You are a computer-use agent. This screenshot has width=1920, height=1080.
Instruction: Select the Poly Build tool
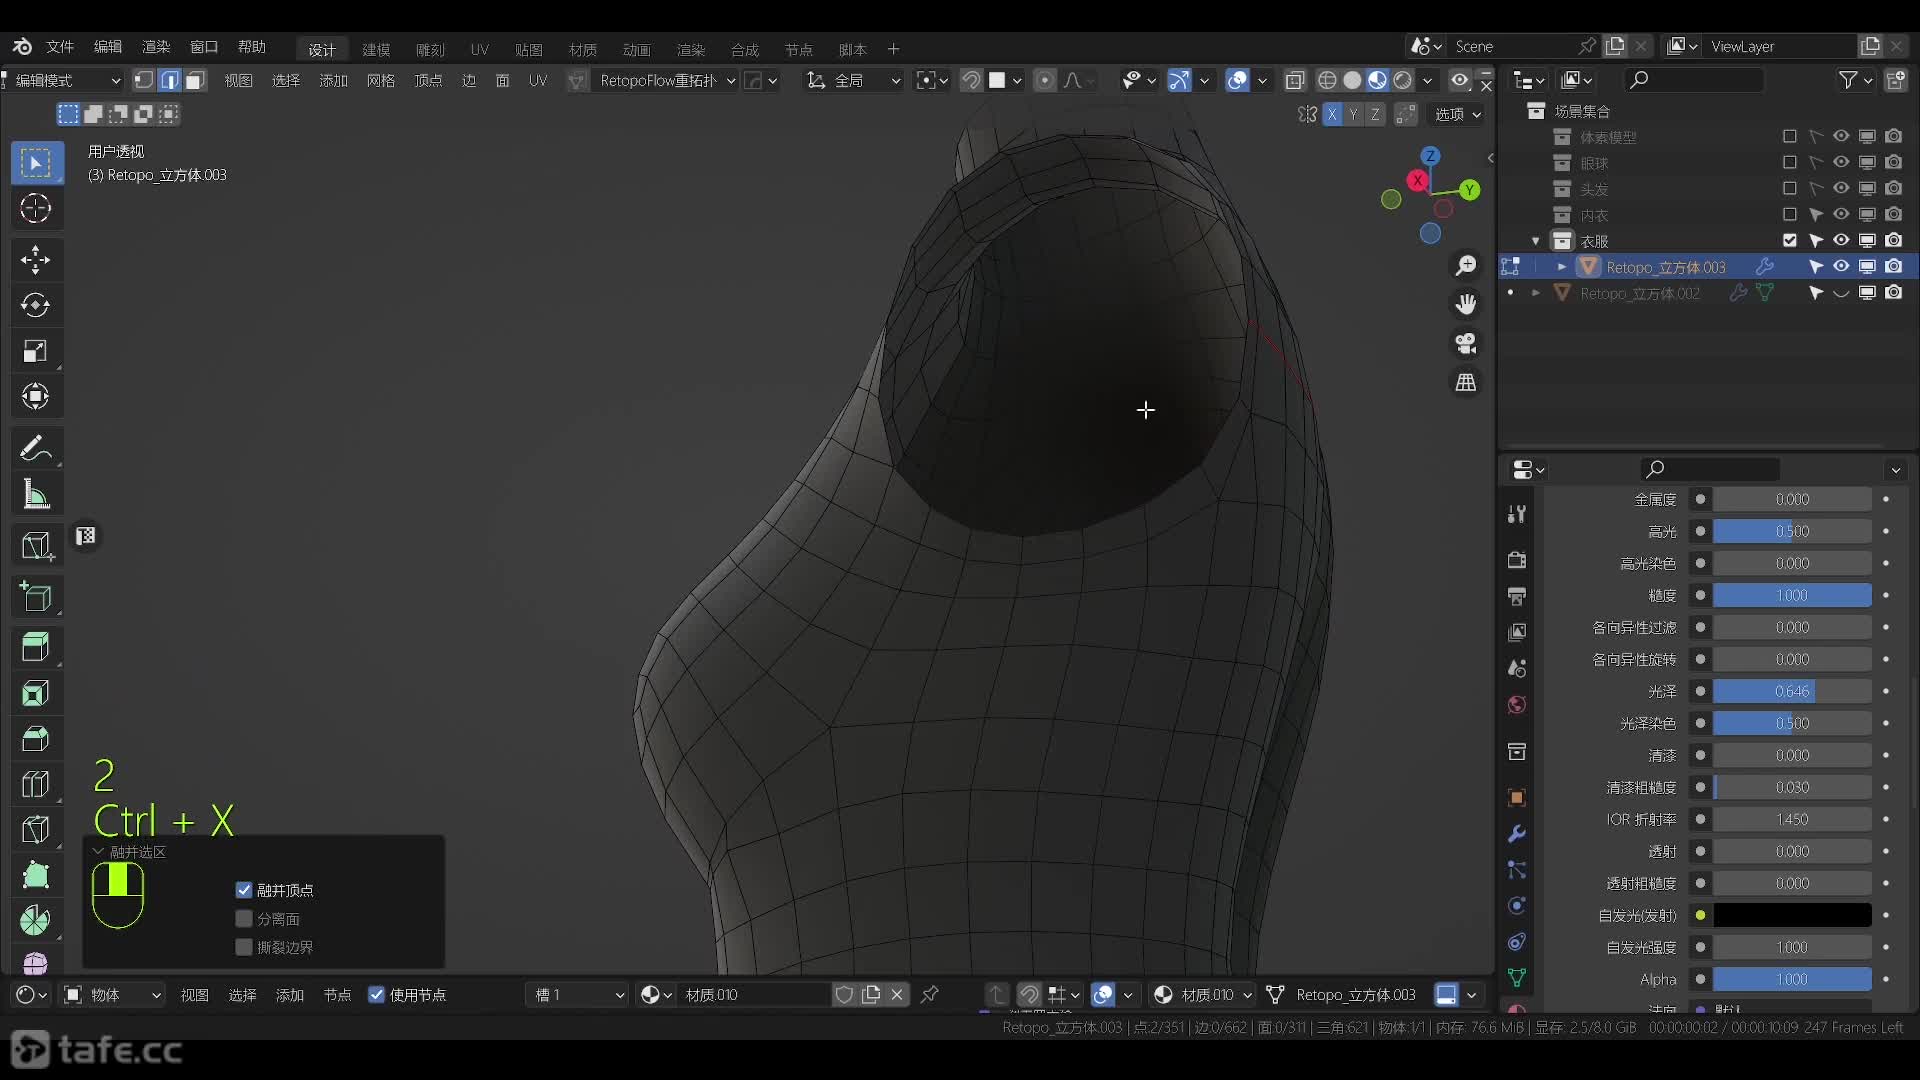click(x=36, y=875)
